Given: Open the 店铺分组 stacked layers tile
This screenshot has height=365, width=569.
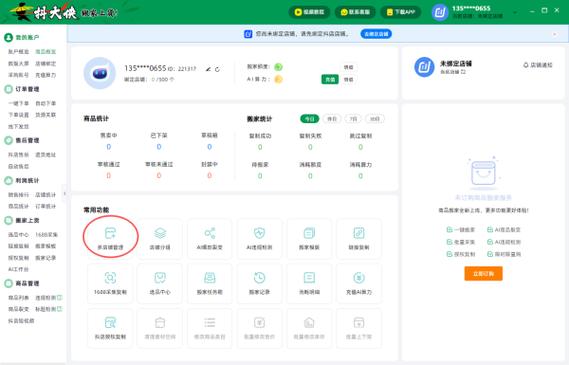Looking at the screenshot, I should click(x=160, y=239).
